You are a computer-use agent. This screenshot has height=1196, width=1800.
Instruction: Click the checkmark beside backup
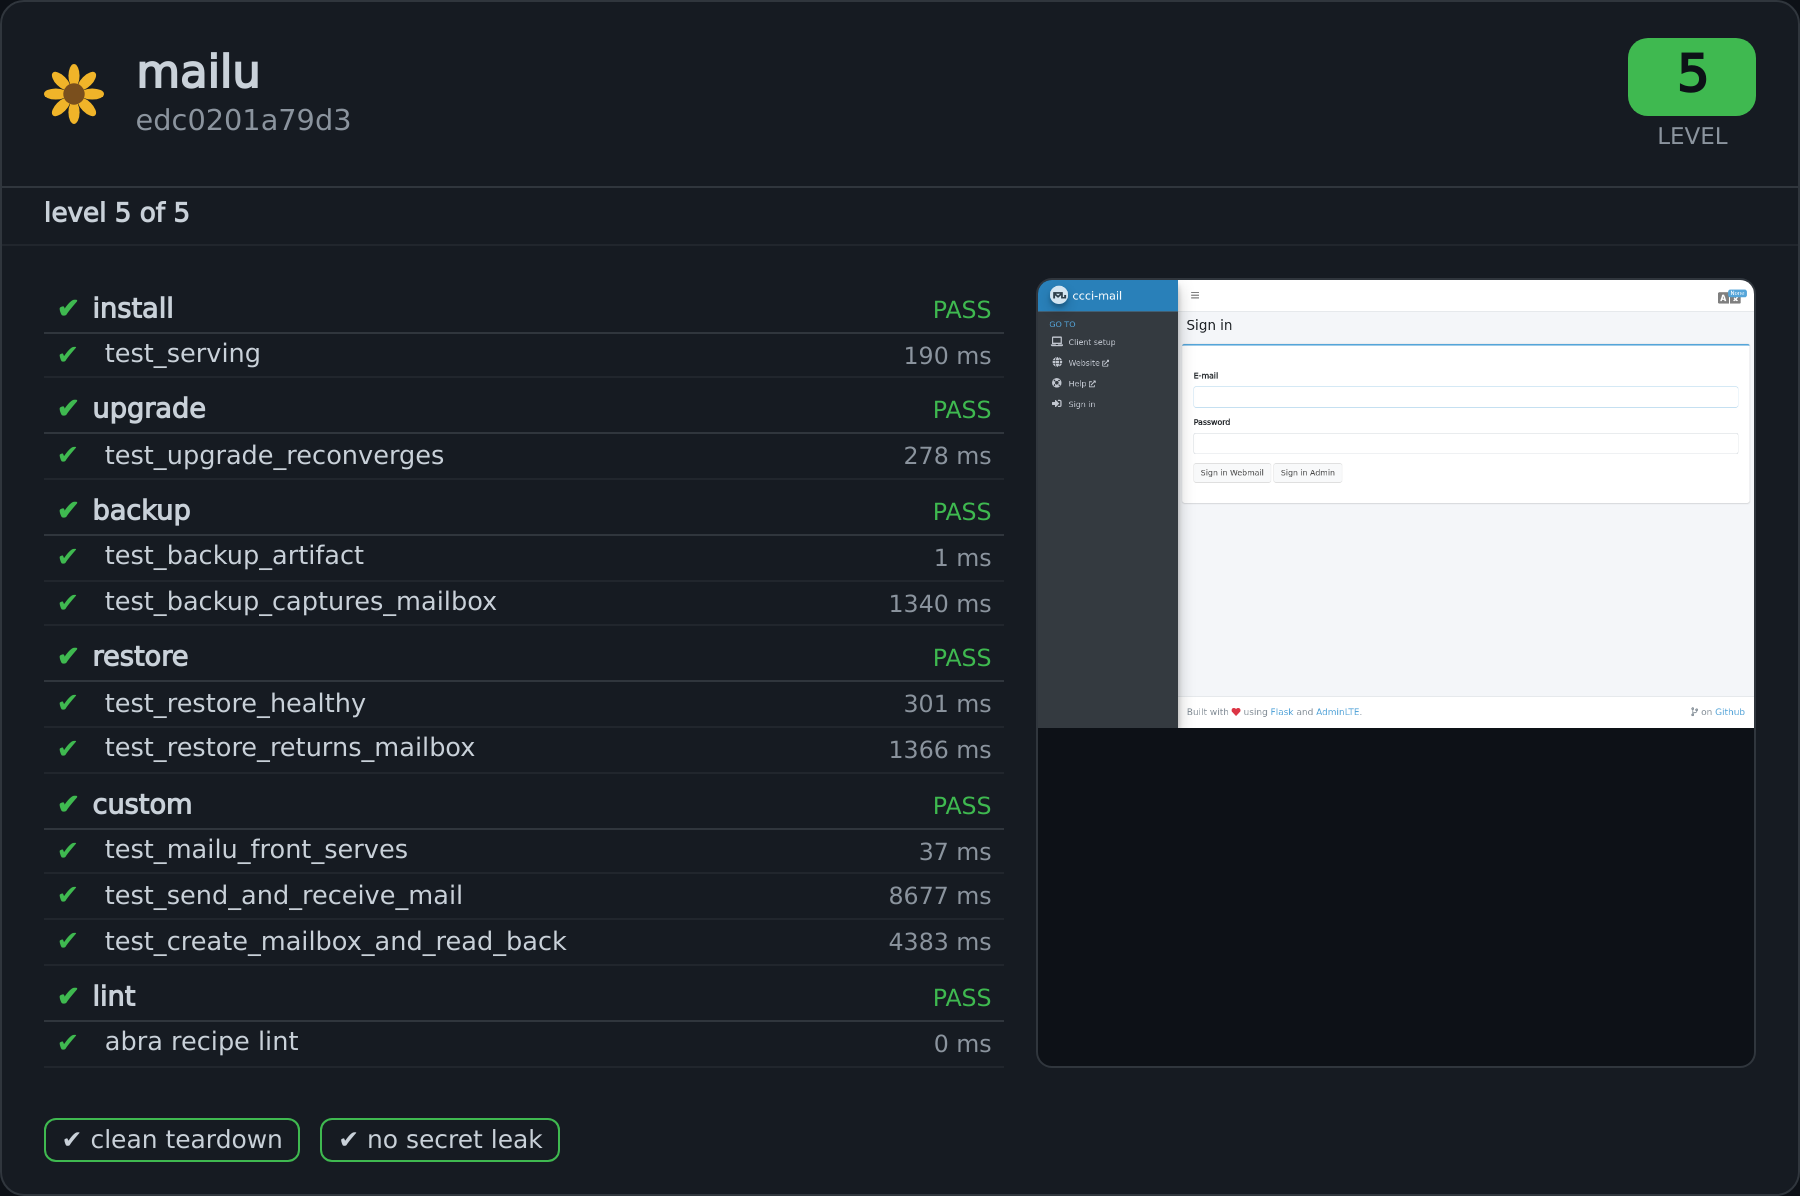[x=68, y=510]
